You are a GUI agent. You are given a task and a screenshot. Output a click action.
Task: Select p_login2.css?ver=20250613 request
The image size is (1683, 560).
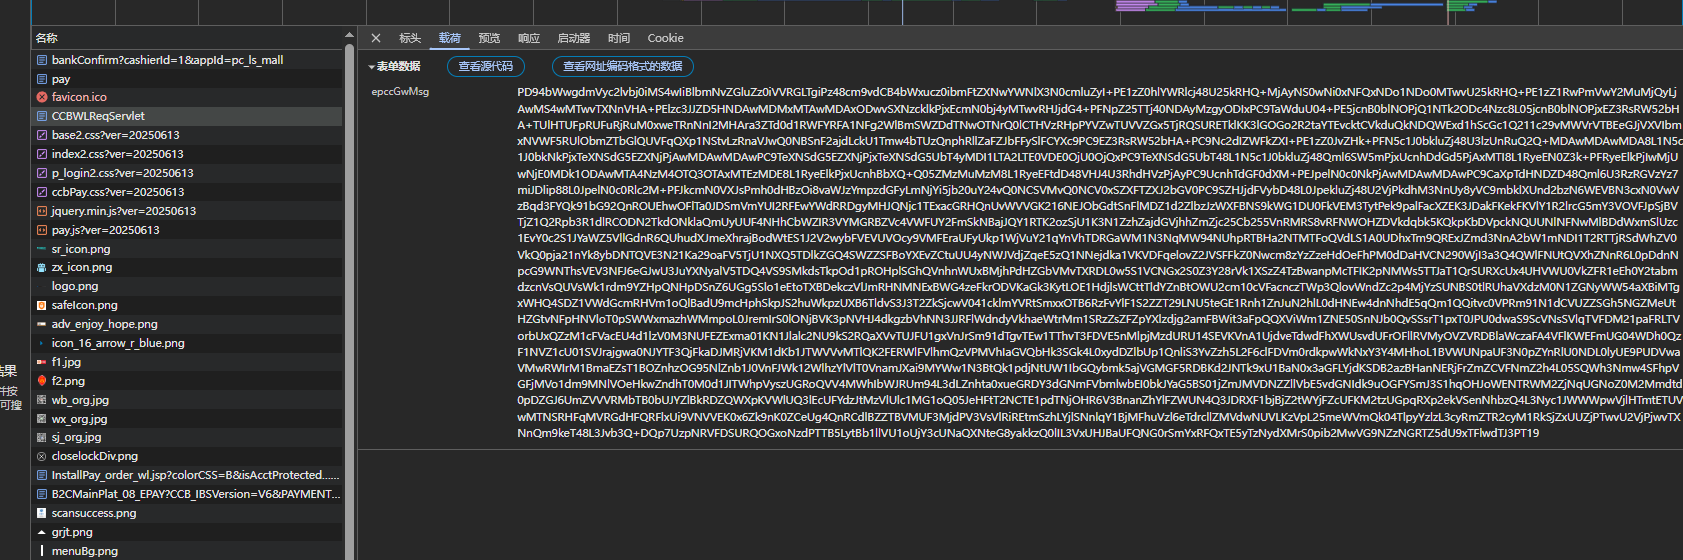tap(188, 173)
